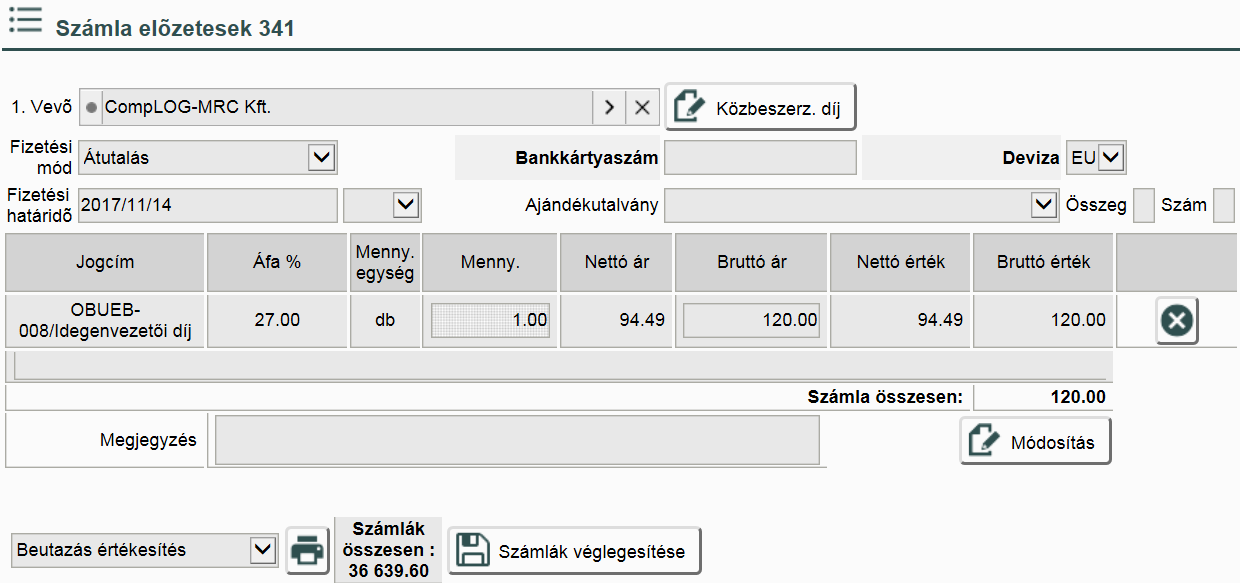This screenshot has height=583, width=1240.
Task: Click the Menny. quantity field 1.00
Action: point(490,320)
